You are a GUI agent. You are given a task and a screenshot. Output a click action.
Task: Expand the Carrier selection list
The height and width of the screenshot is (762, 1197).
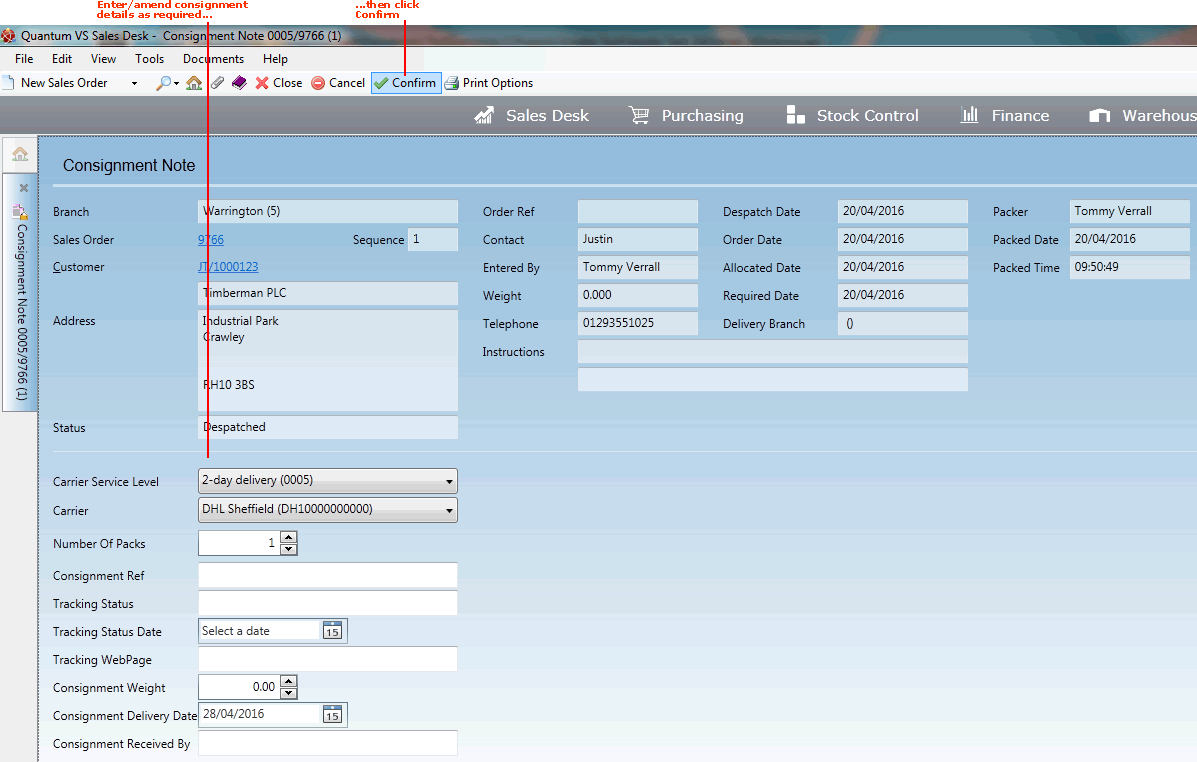point(448,510)
